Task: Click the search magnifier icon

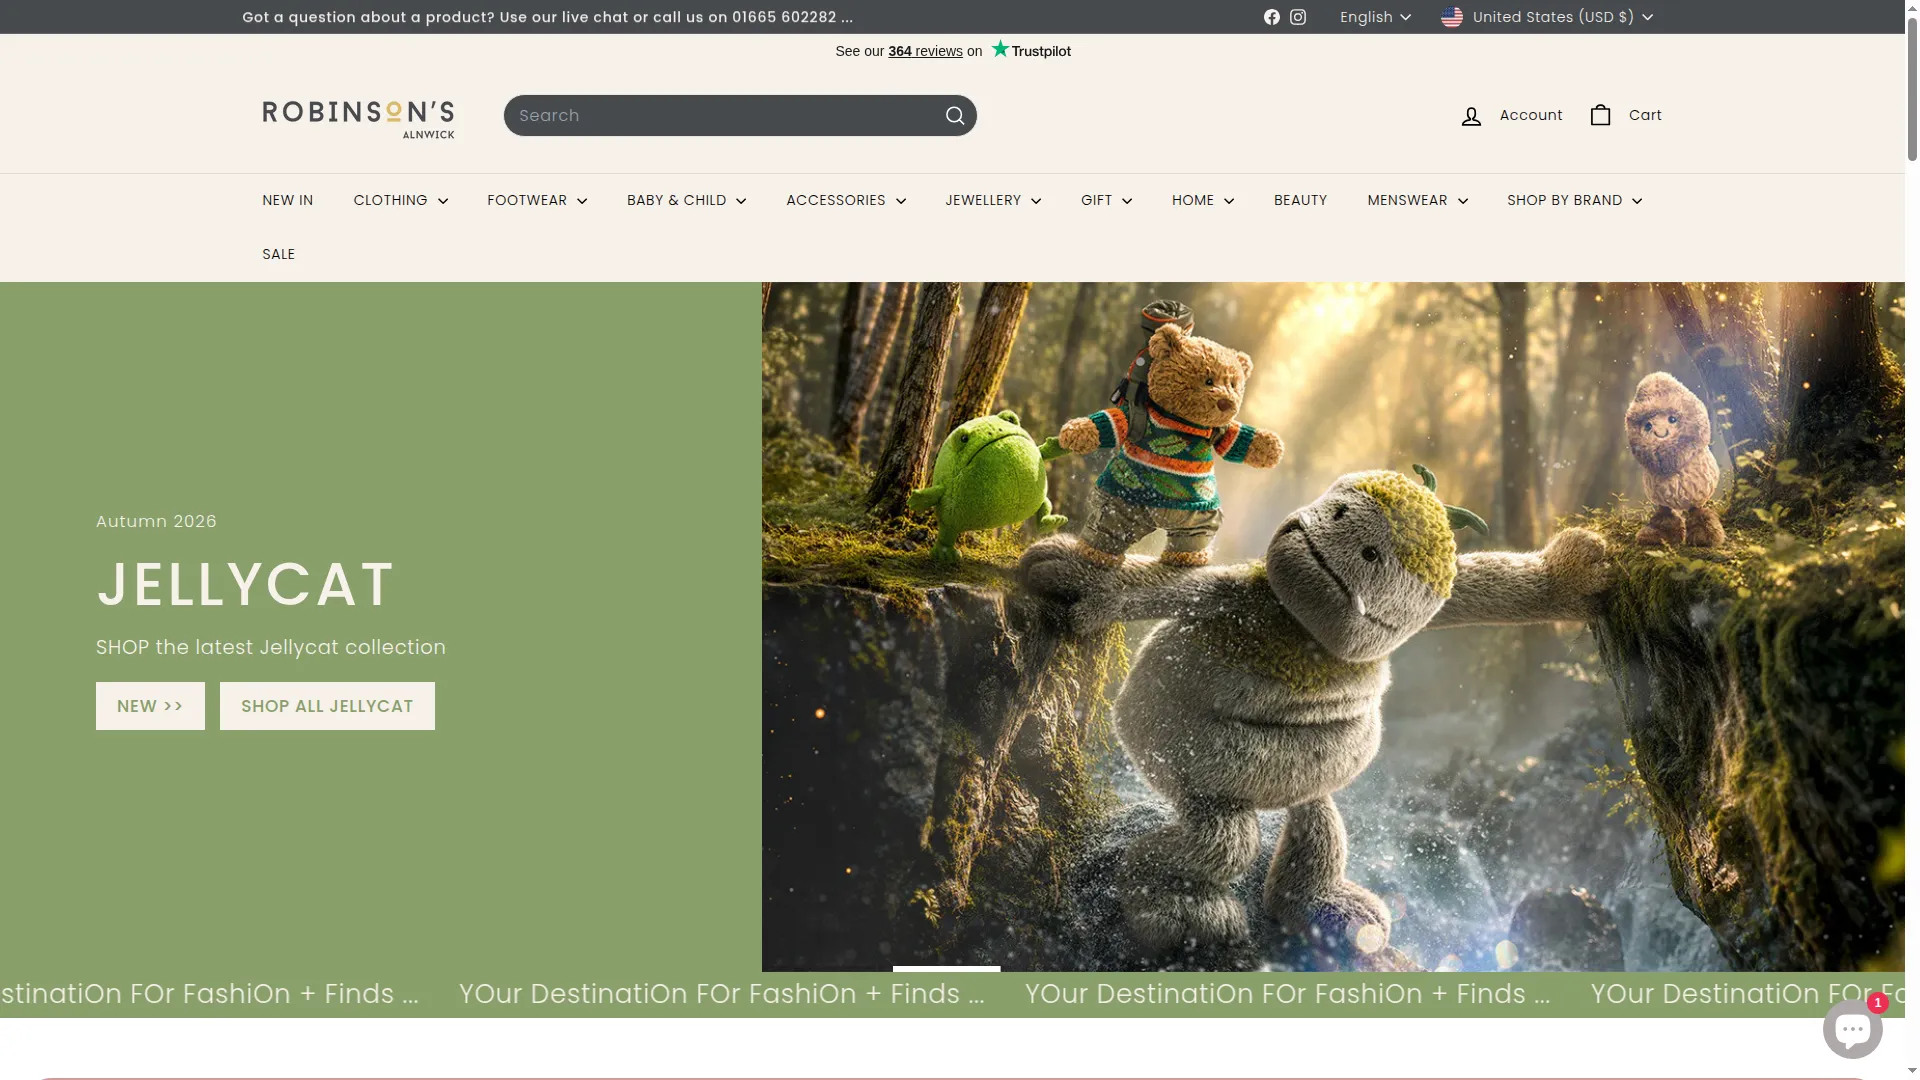Action: pyautogui.click(x=955, y=116)
